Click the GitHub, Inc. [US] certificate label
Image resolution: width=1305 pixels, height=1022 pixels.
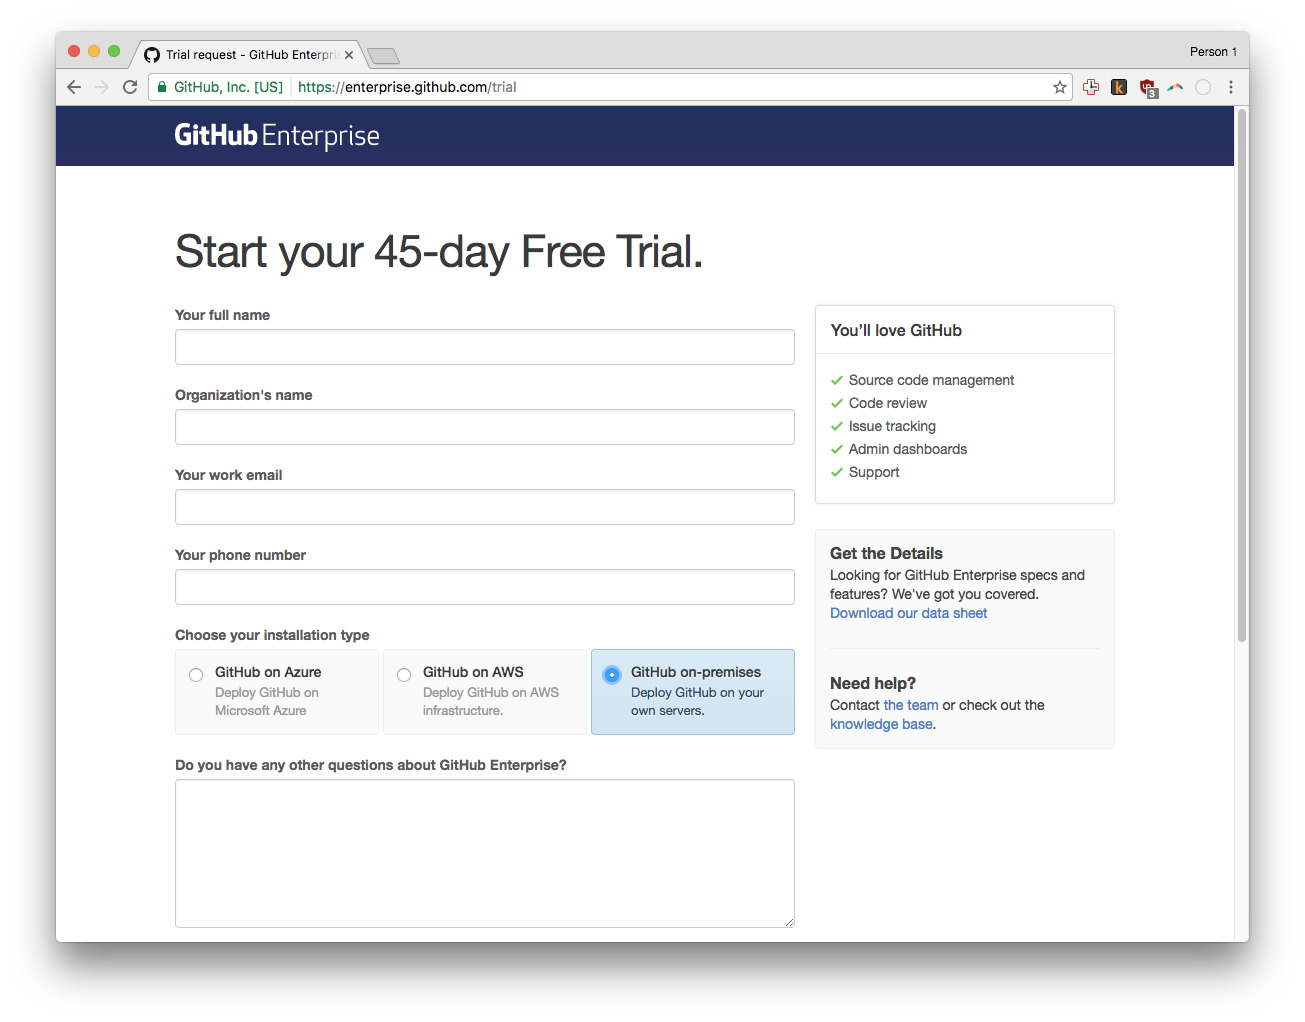coord(228,87)
